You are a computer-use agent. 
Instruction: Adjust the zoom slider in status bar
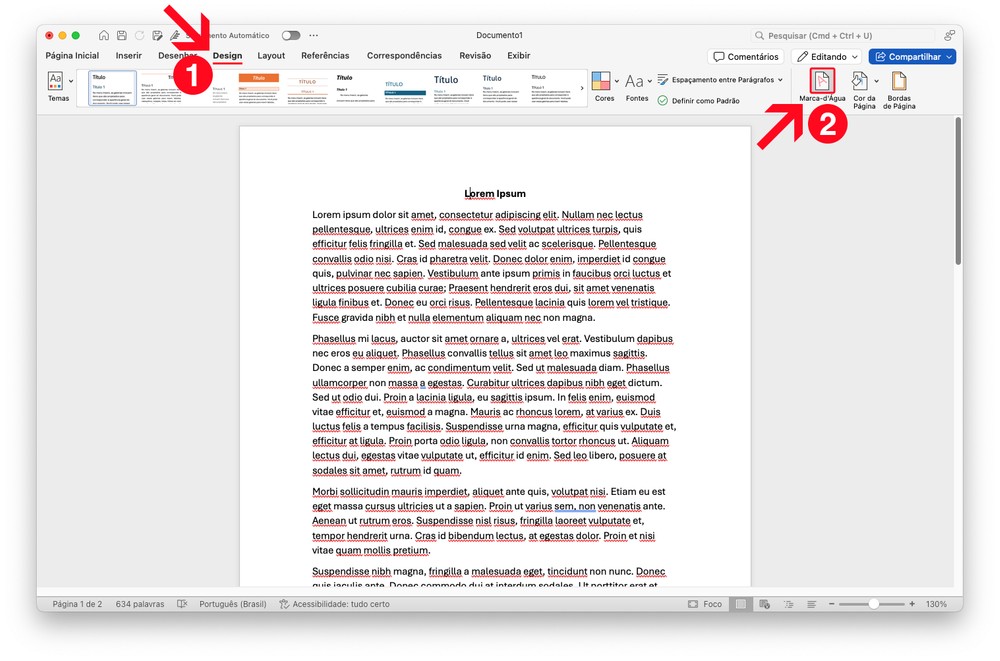click(873, 604)
